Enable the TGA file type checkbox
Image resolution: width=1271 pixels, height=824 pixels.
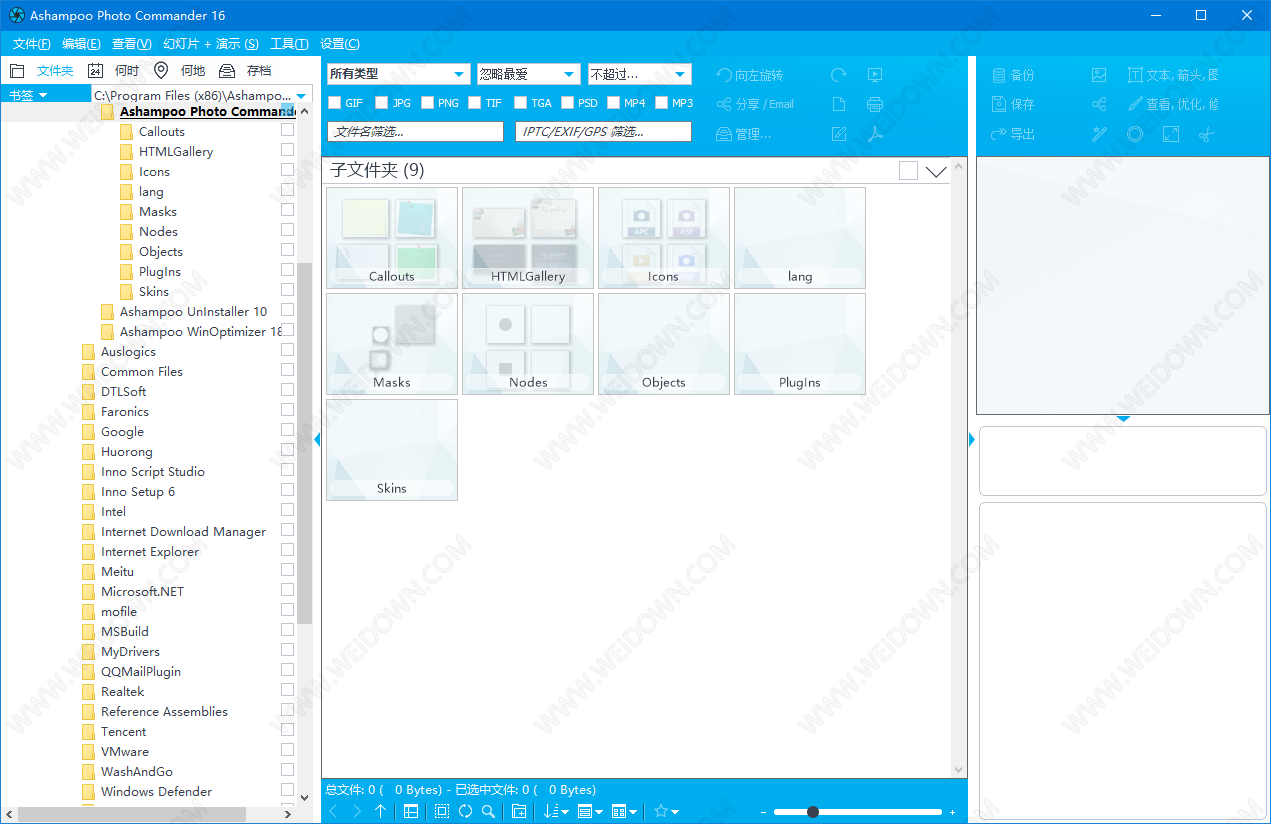pyautogui.click(x=520, y=103)
